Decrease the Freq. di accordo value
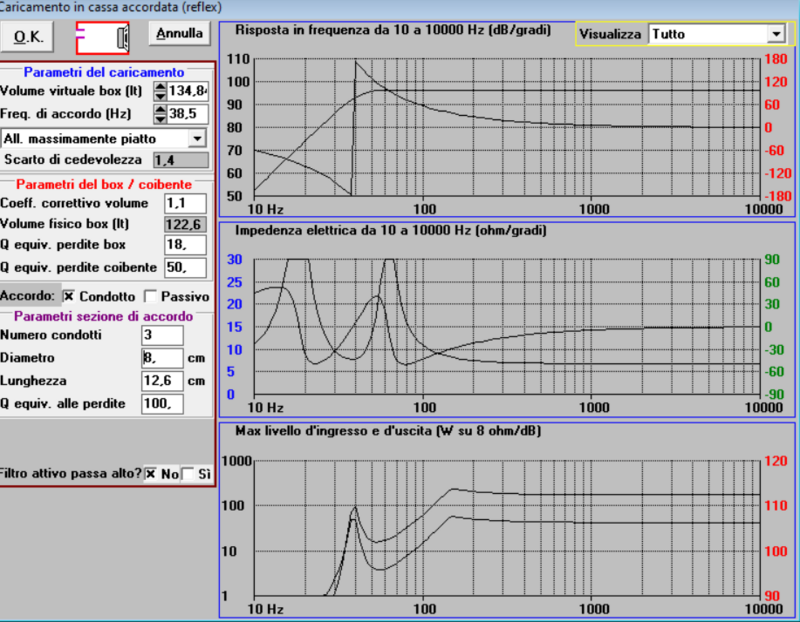Screen dimensions: 800x622 (160, 119)
